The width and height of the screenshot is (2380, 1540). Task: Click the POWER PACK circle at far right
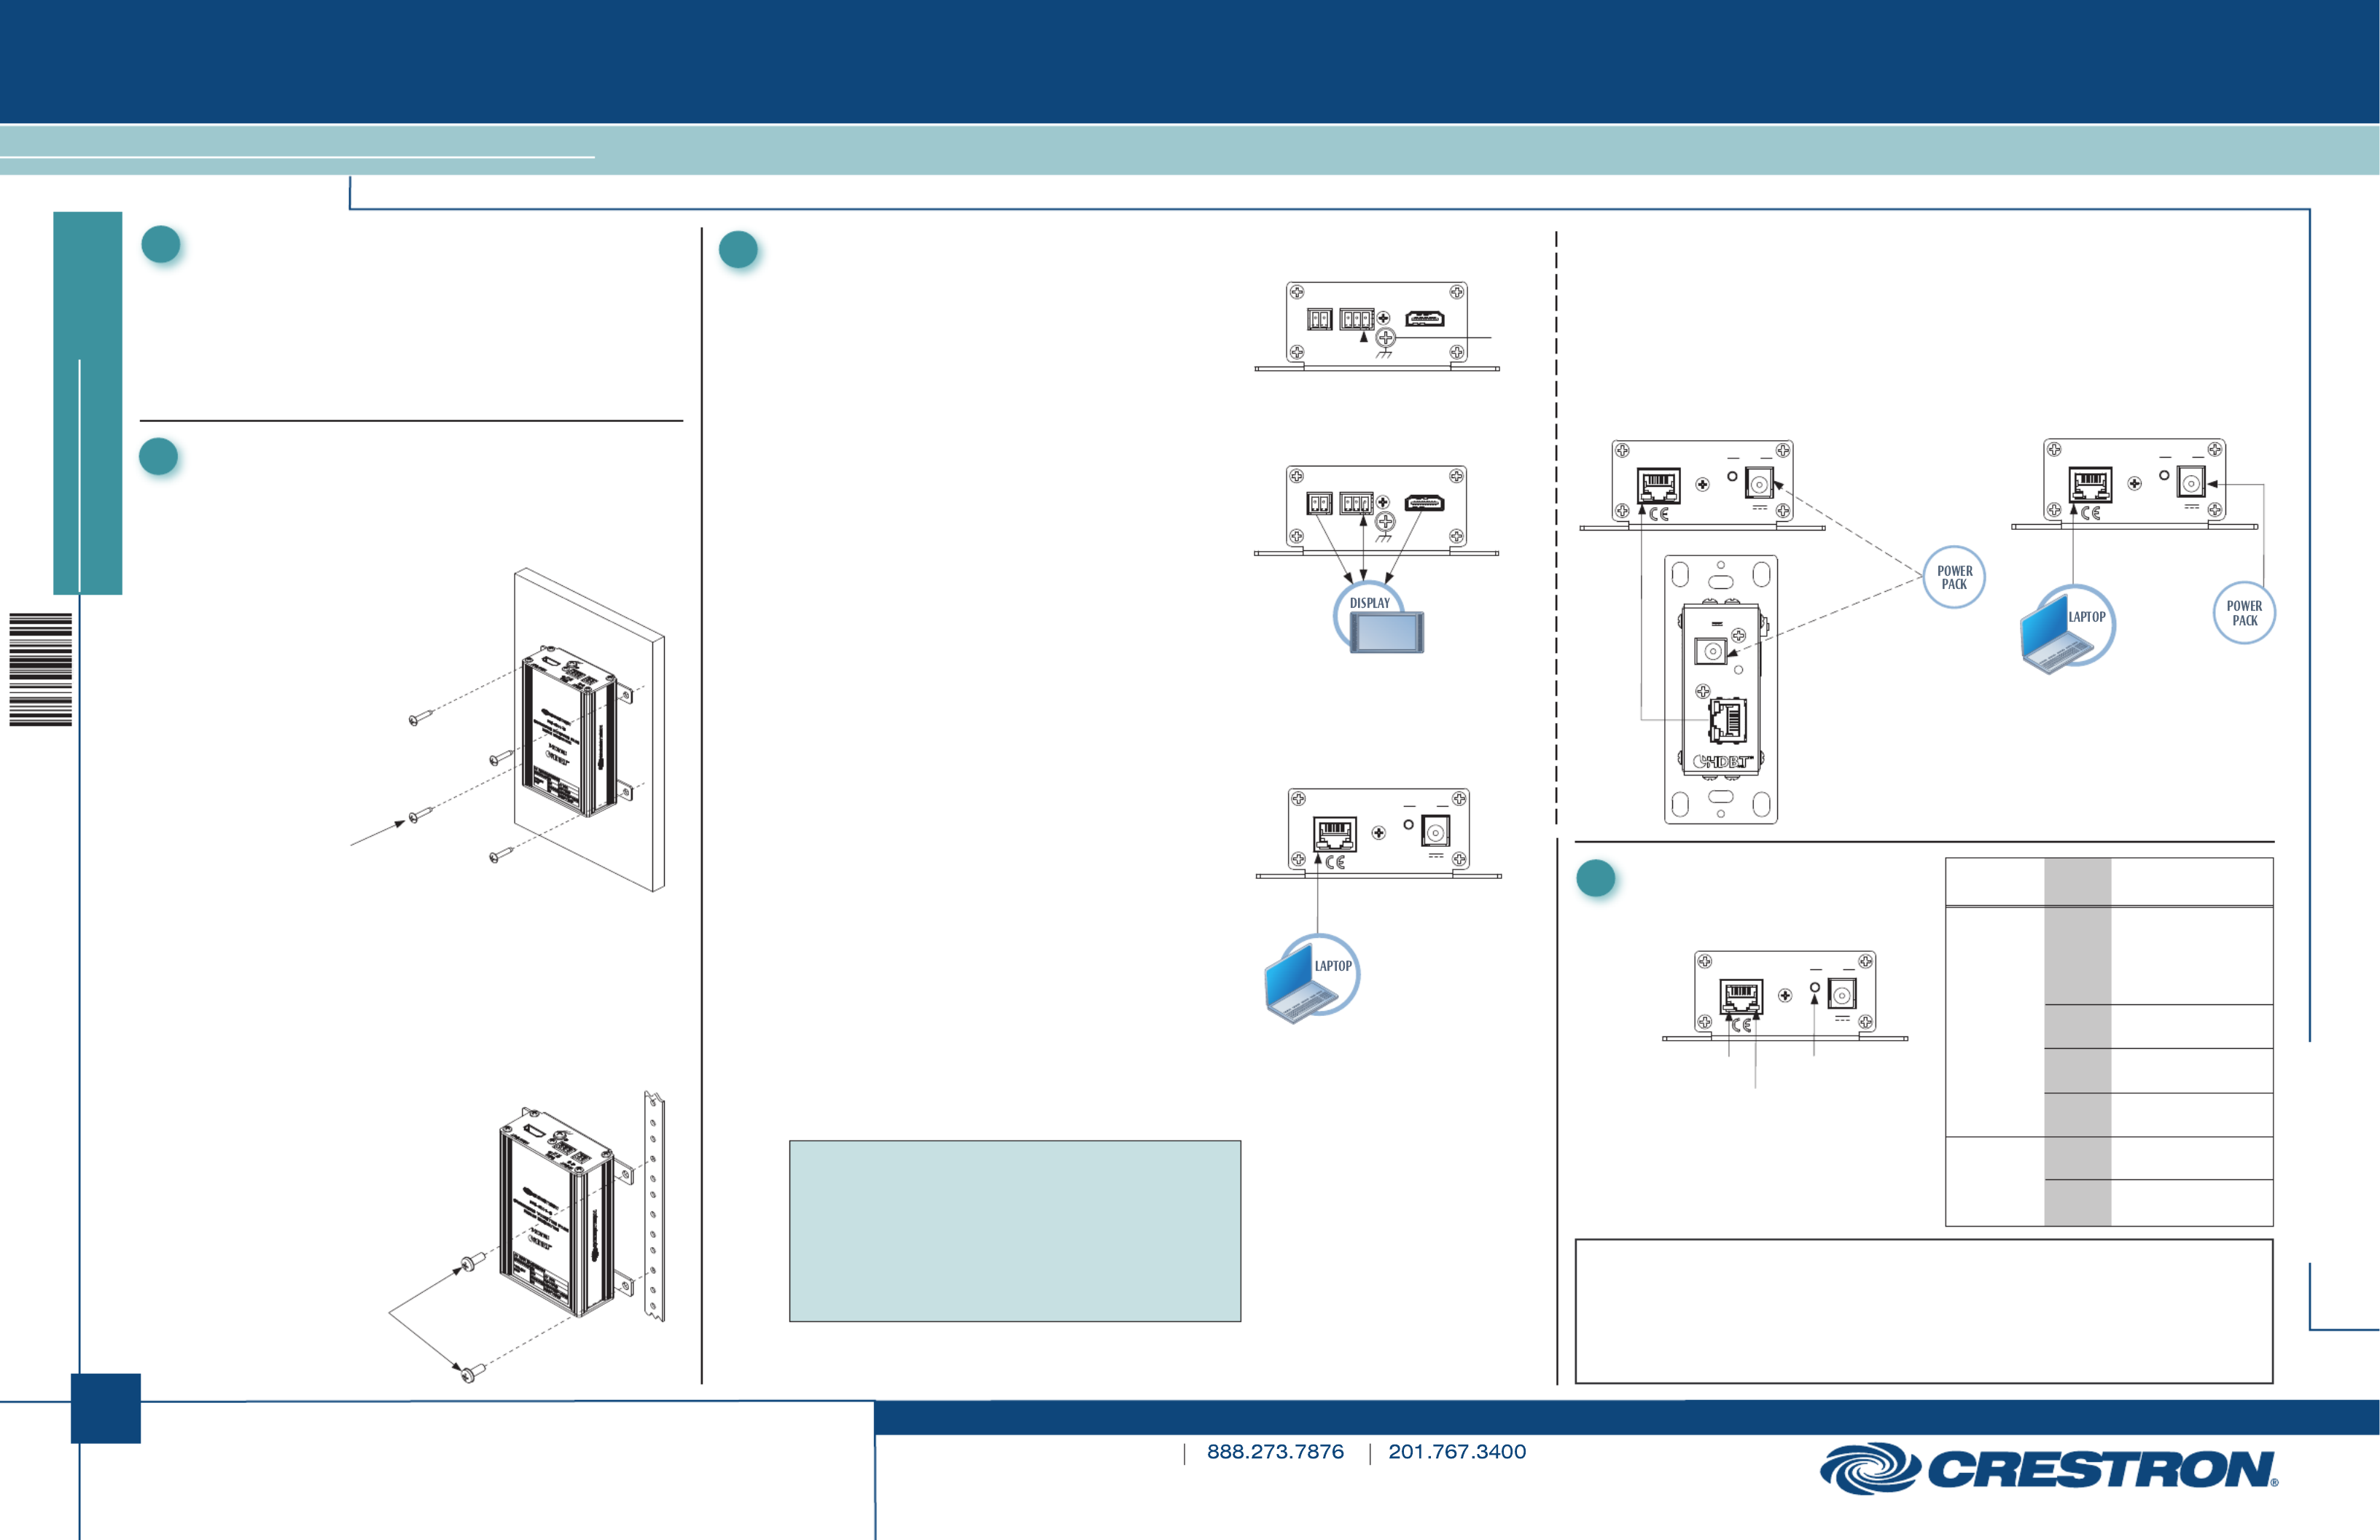(x=2244, y=613)
